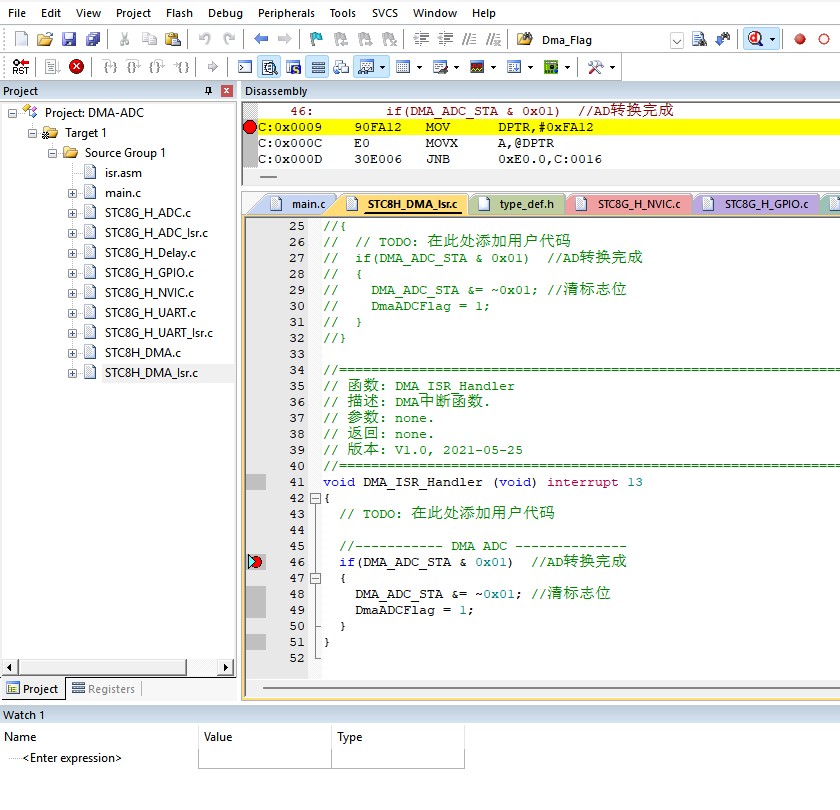This screenshot has width=840, height=810.
Task: Stop execution with red X icon
Action: click(x=77, y=67)
